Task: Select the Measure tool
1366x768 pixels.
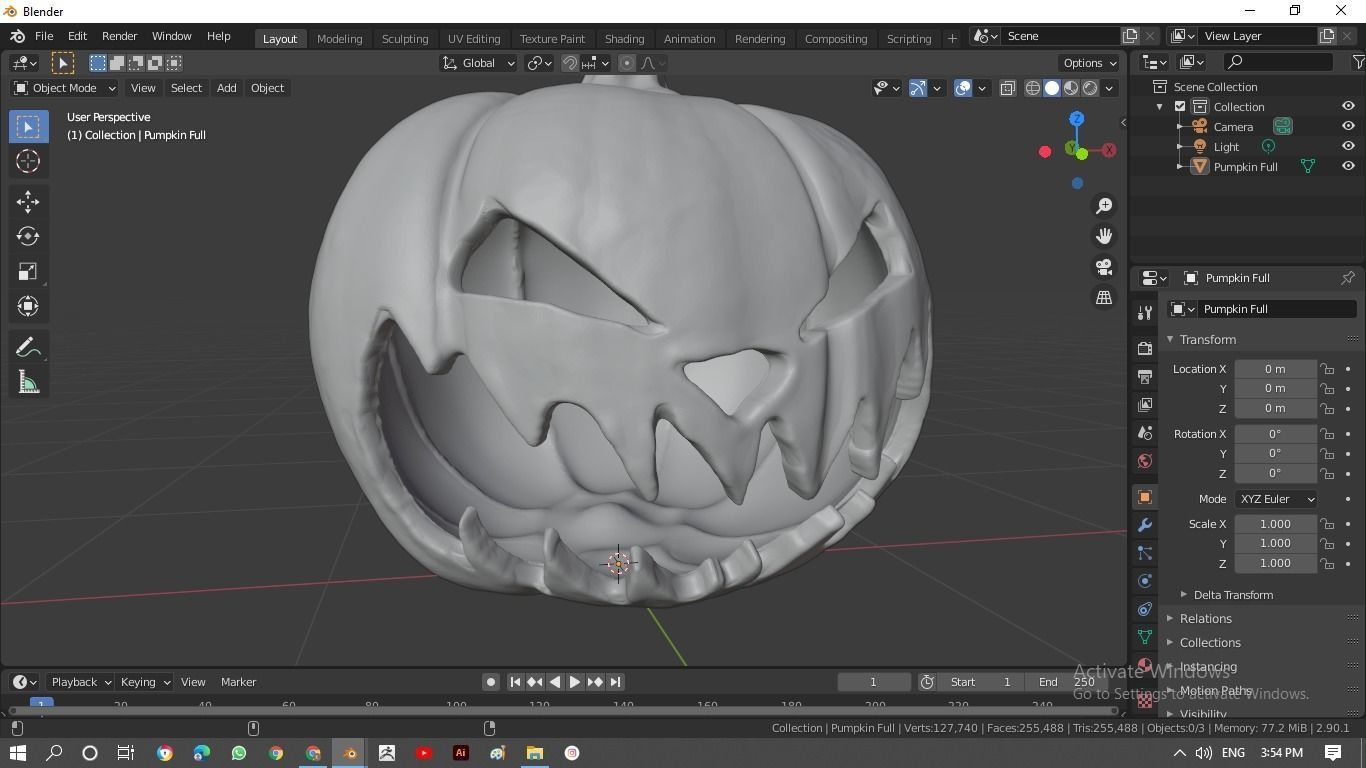Action: (x=27, y=383)
